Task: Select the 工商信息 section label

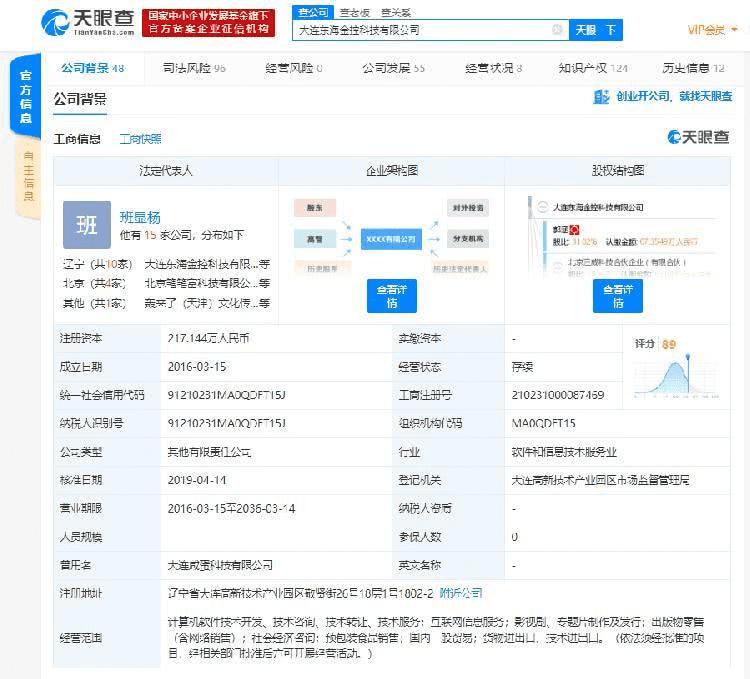Action: coord(77,139)
